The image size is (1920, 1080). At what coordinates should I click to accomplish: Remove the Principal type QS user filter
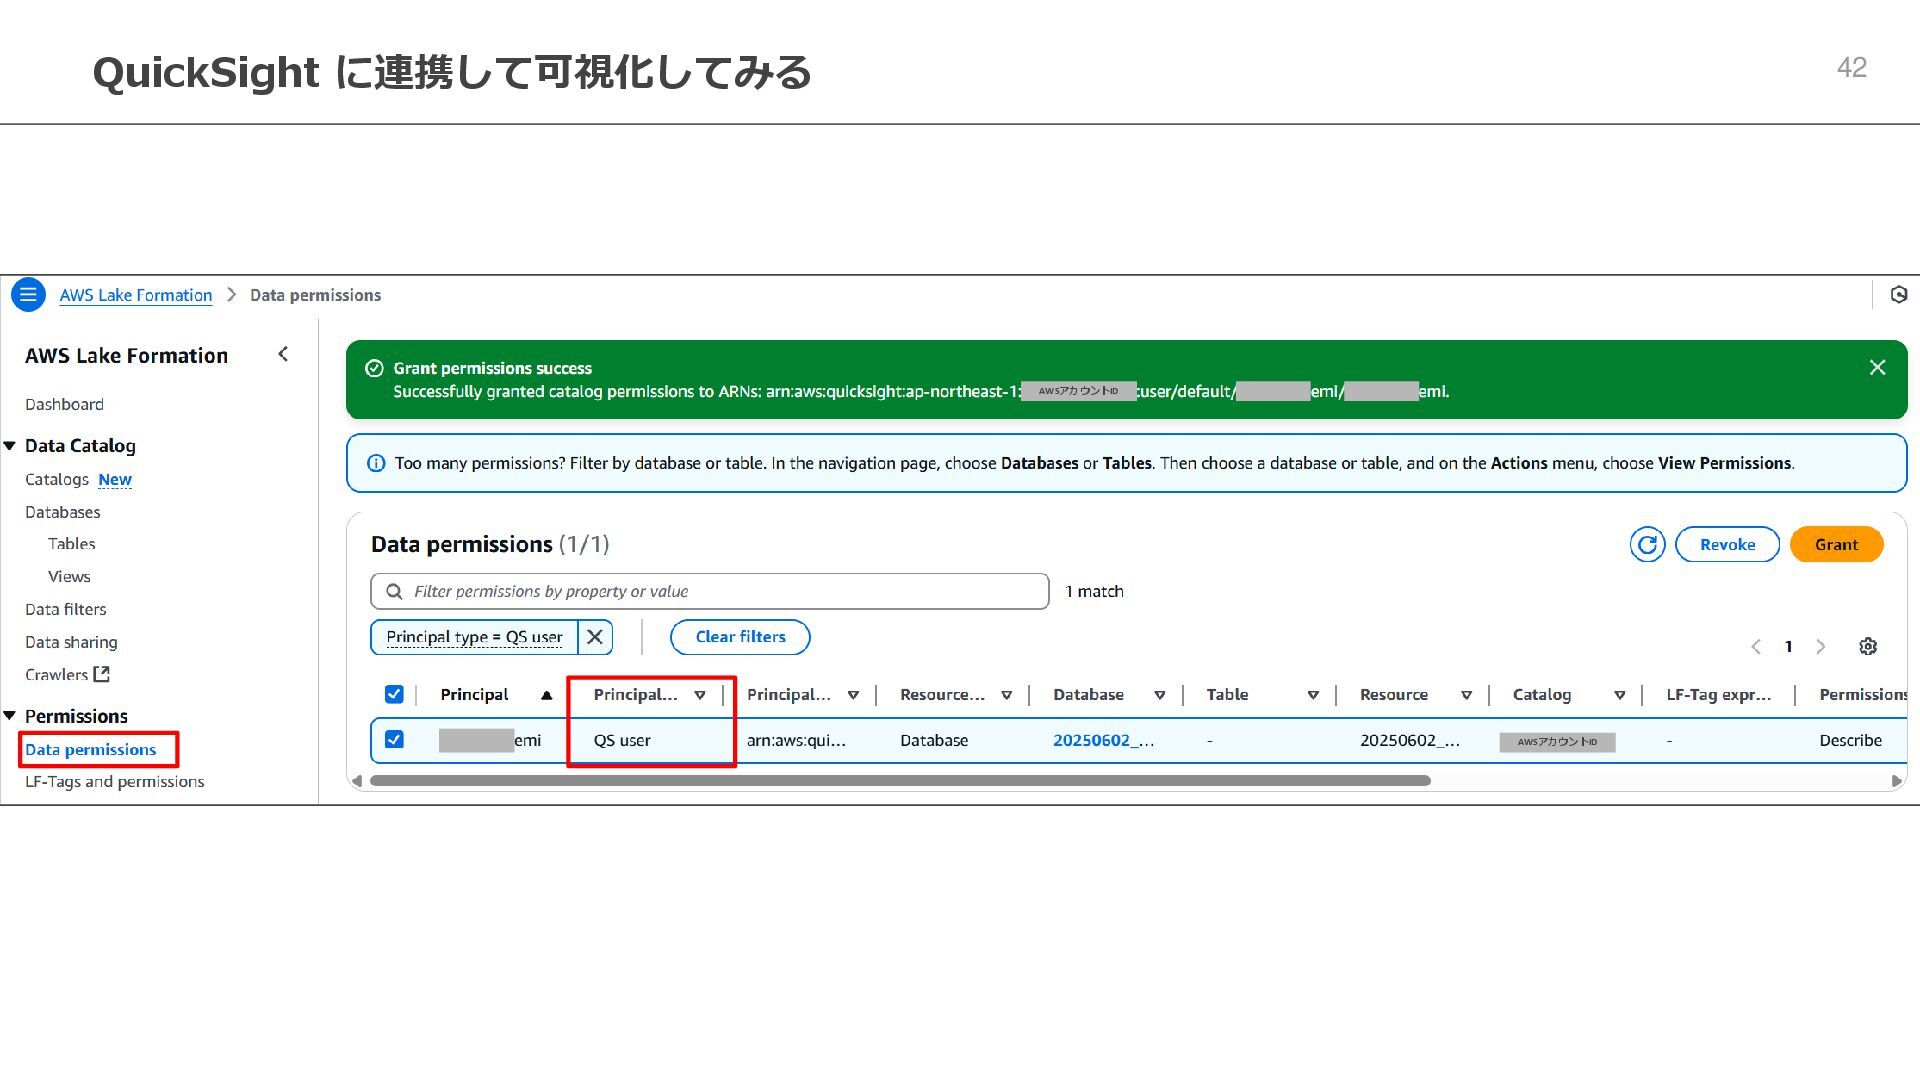click(595, 637)
